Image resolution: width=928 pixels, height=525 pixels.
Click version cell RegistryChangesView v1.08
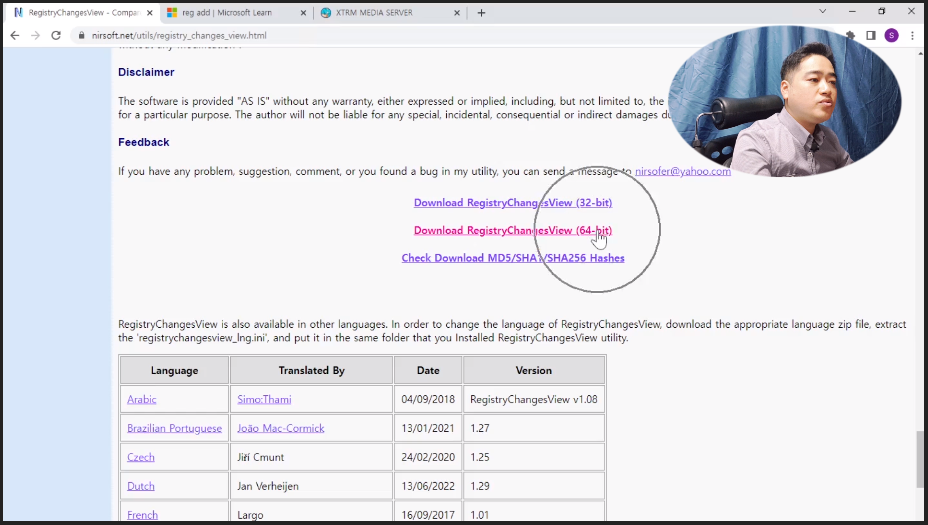pyautogui.click(x=533, y=400)
